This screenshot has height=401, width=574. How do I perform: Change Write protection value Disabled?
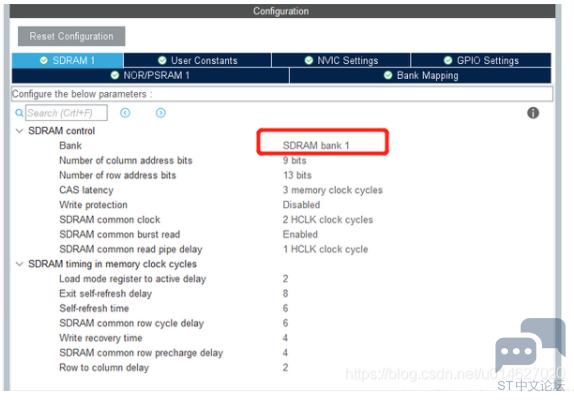[301, 205]
